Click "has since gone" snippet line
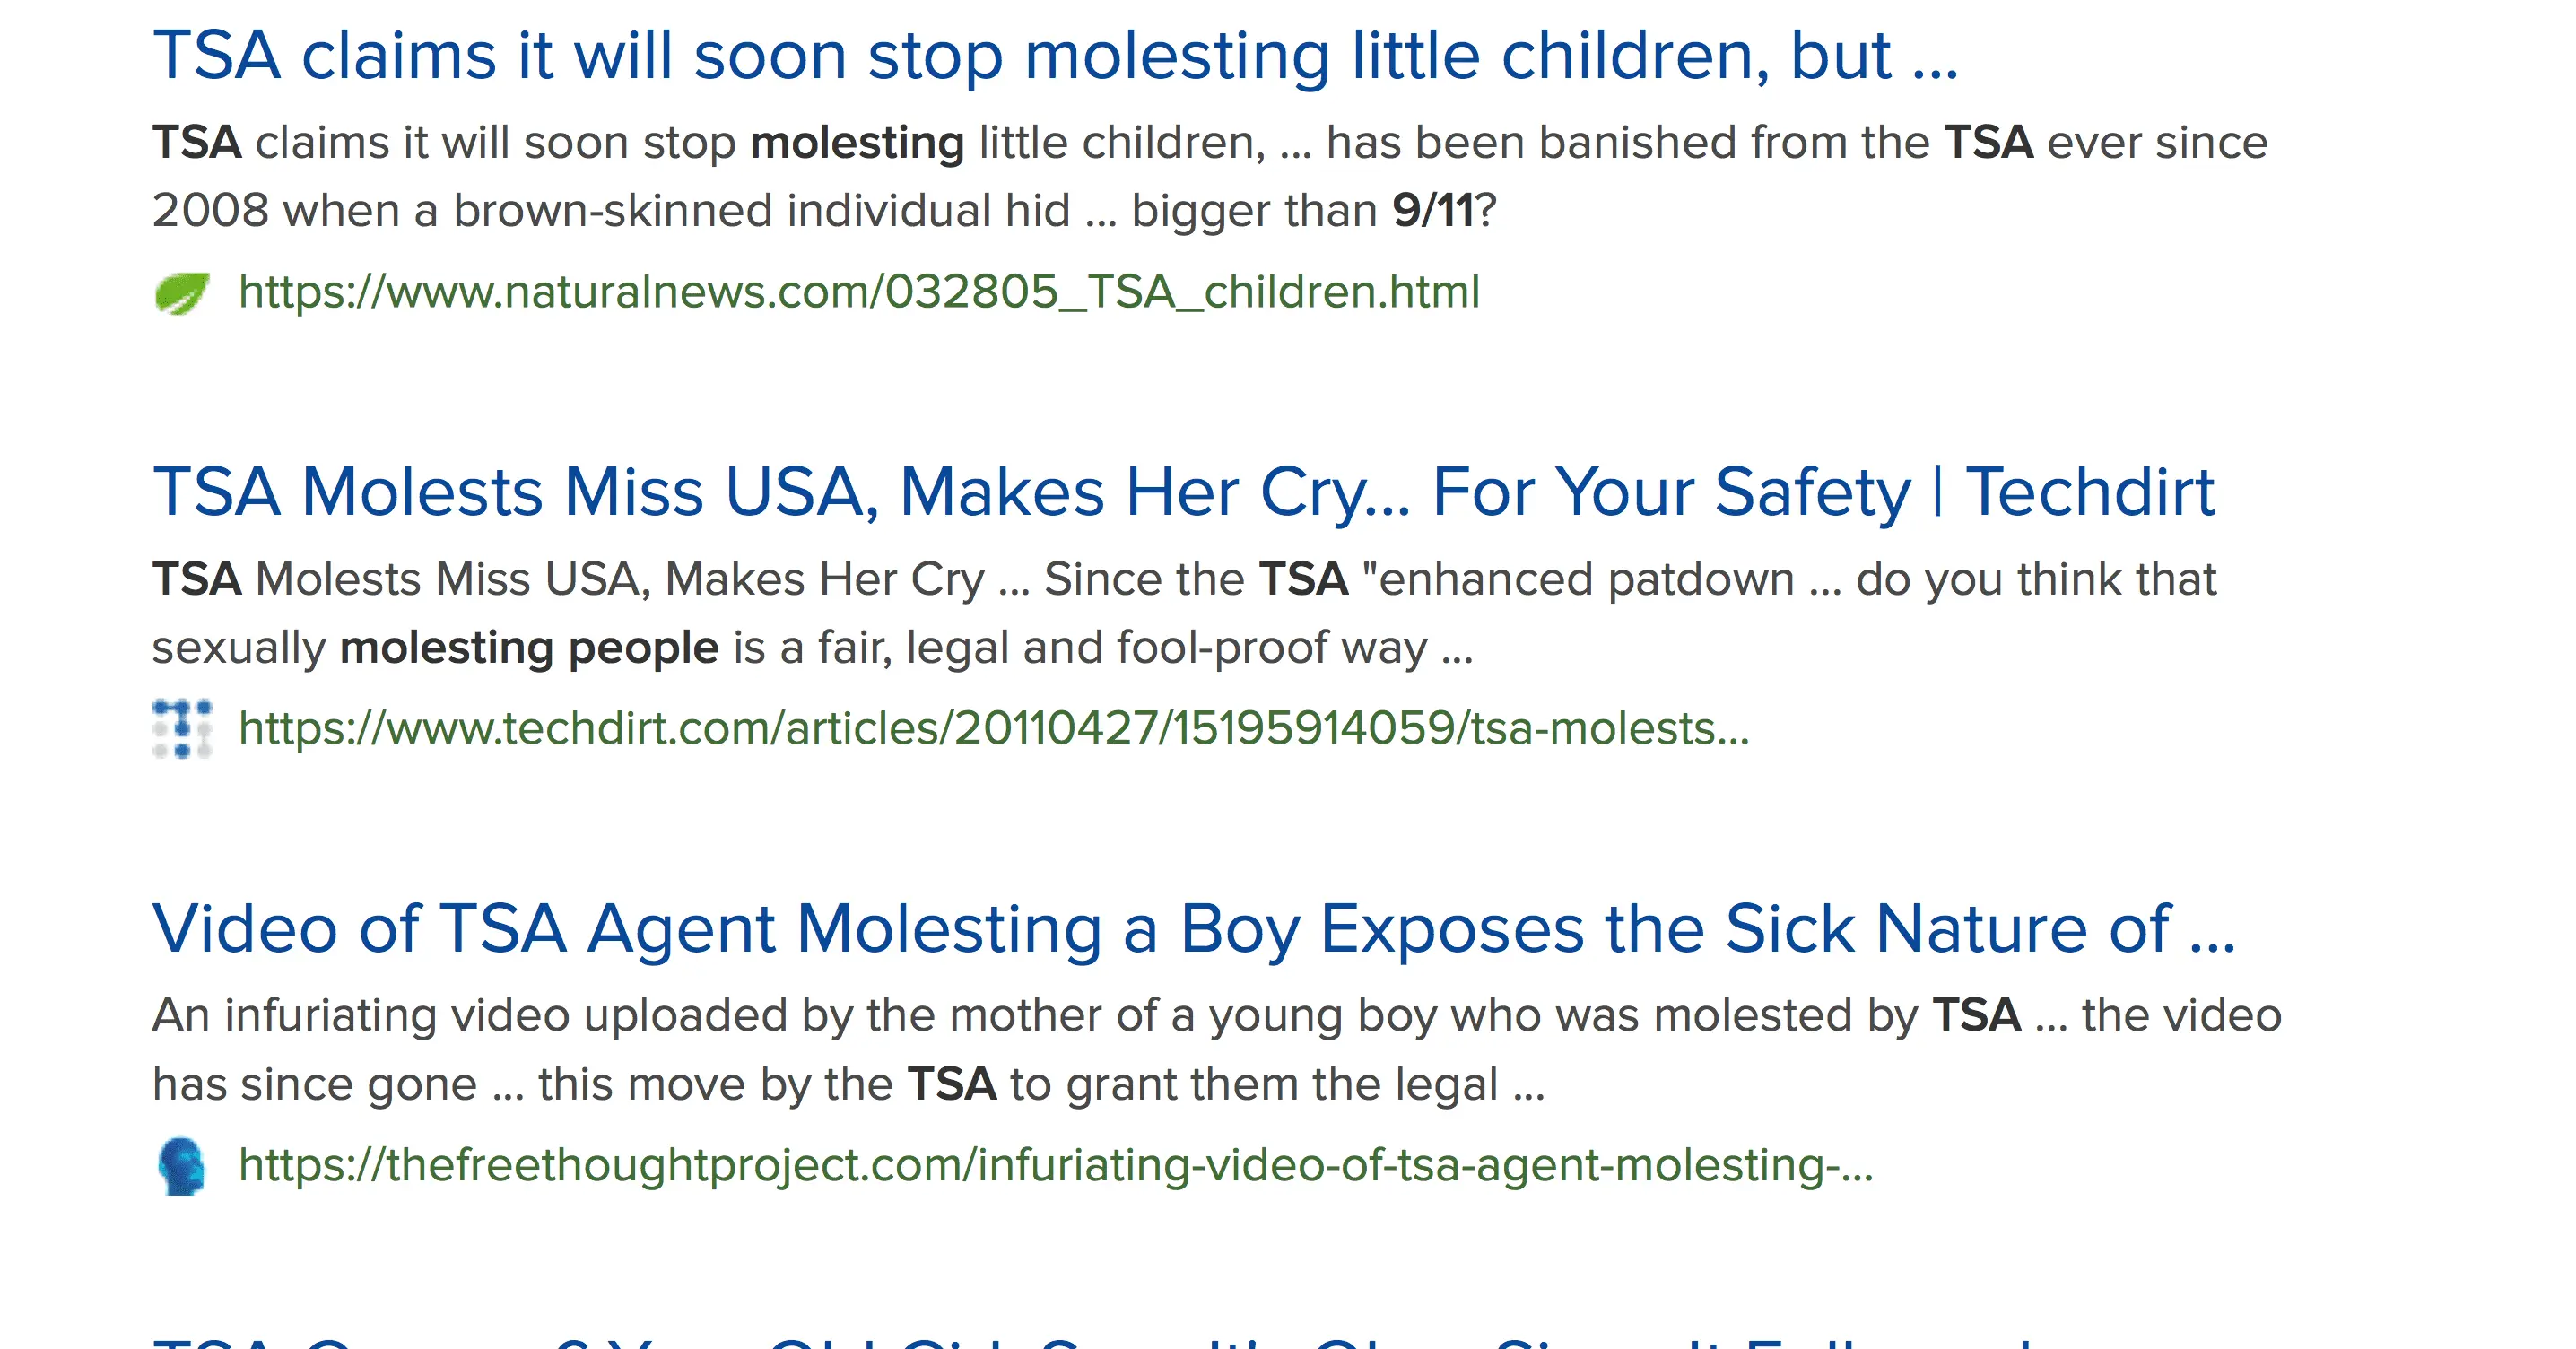The image size is (2576, 1349). coord(315,1085)
